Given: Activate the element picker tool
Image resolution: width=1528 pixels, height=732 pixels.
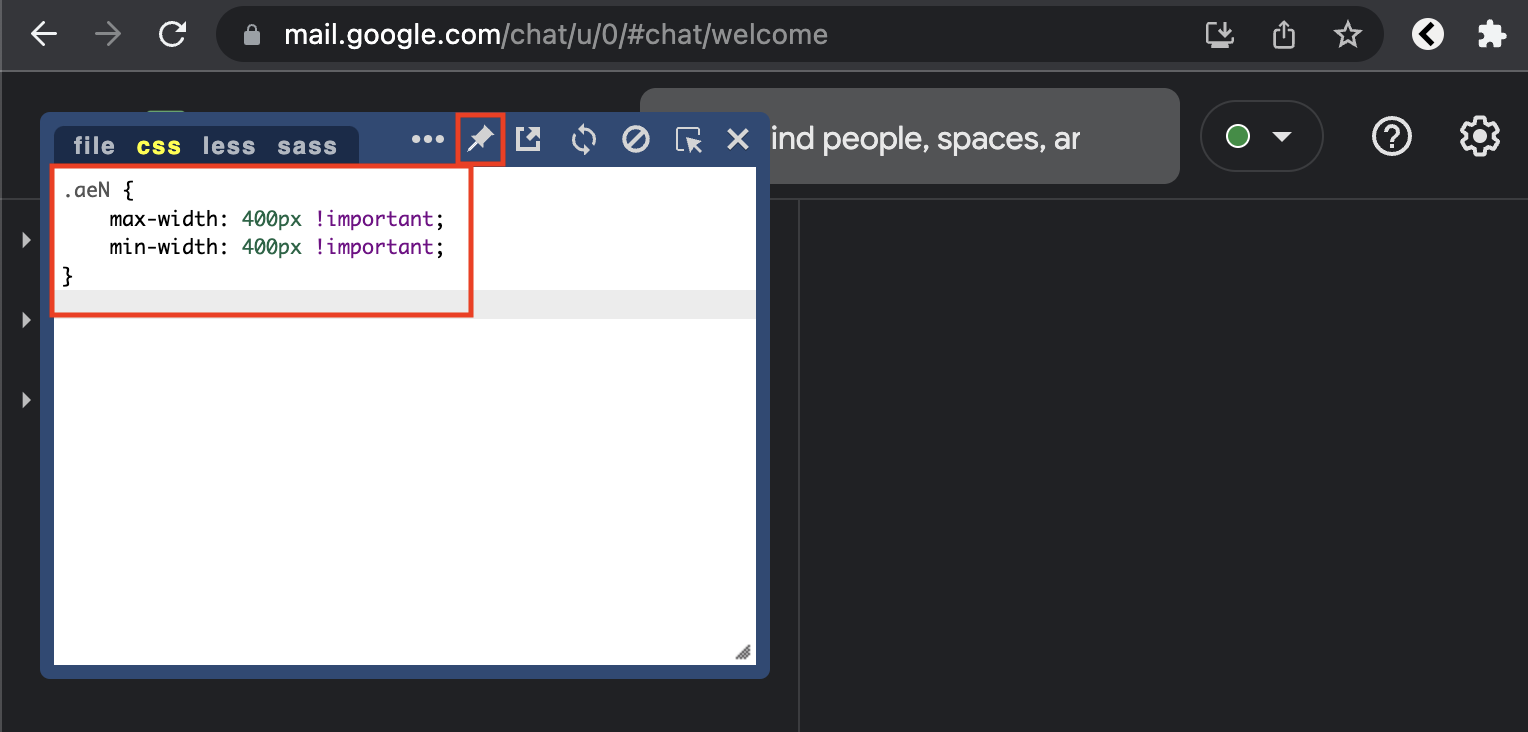Looking at the screenshot, I should (689, 141).
